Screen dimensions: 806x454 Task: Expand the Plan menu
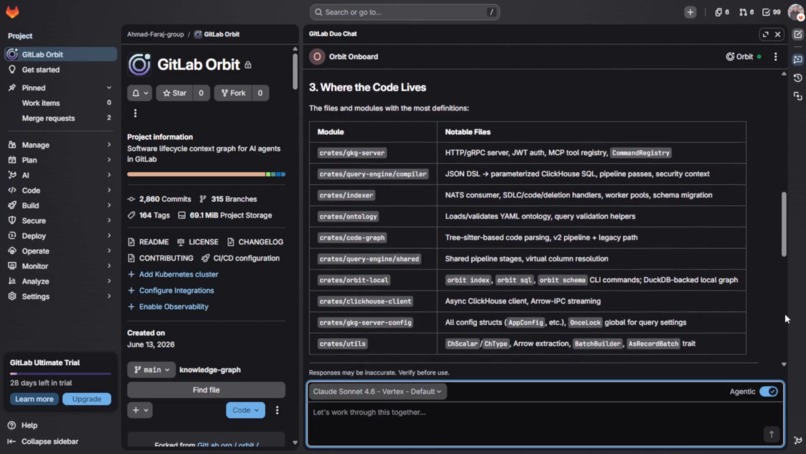click(61, 160)
